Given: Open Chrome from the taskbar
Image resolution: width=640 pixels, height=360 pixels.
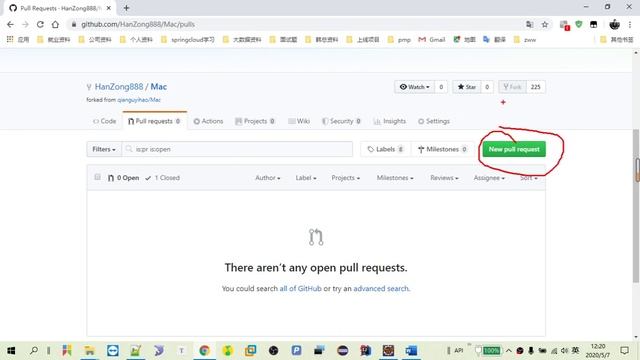Looking at the screenshot, I should [x=204, y=350].
